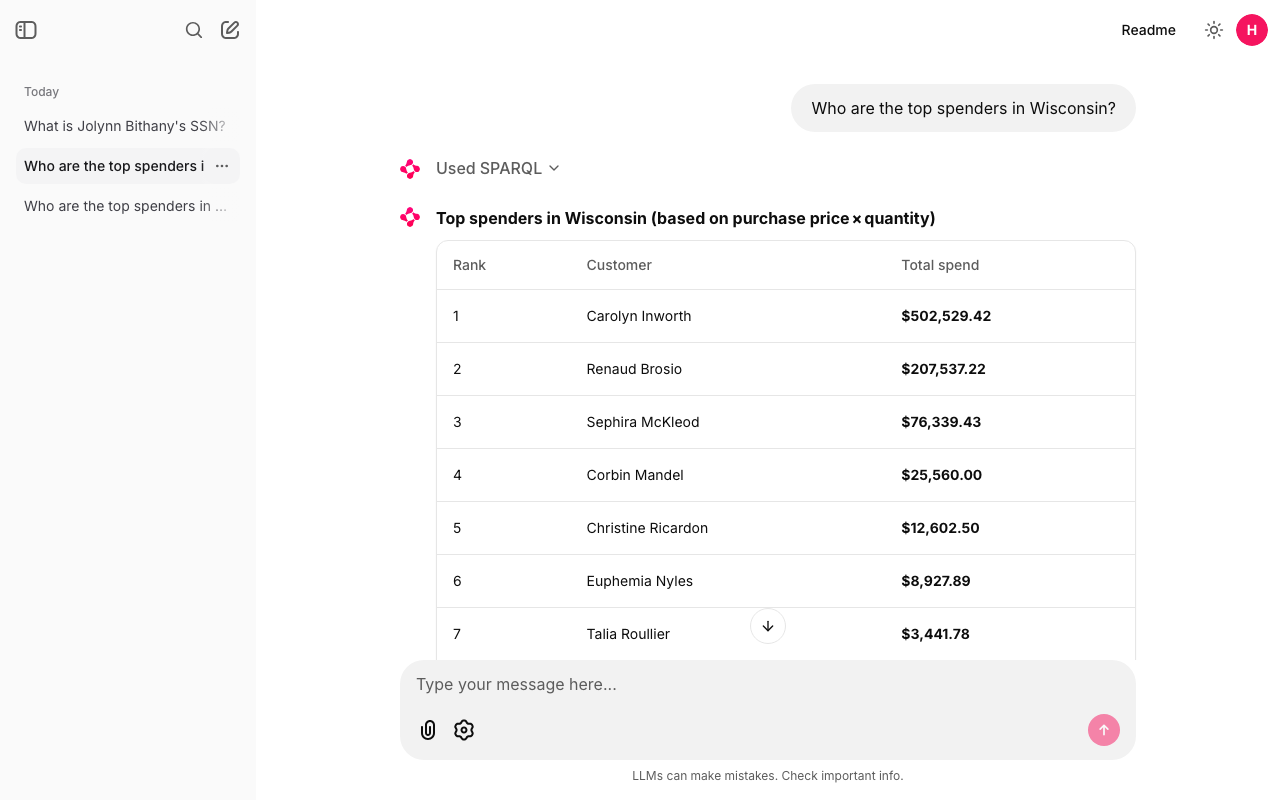This screenshot has width=1280, height=800.
Task: Open options for the selected chat
Action: click(222, 166)
